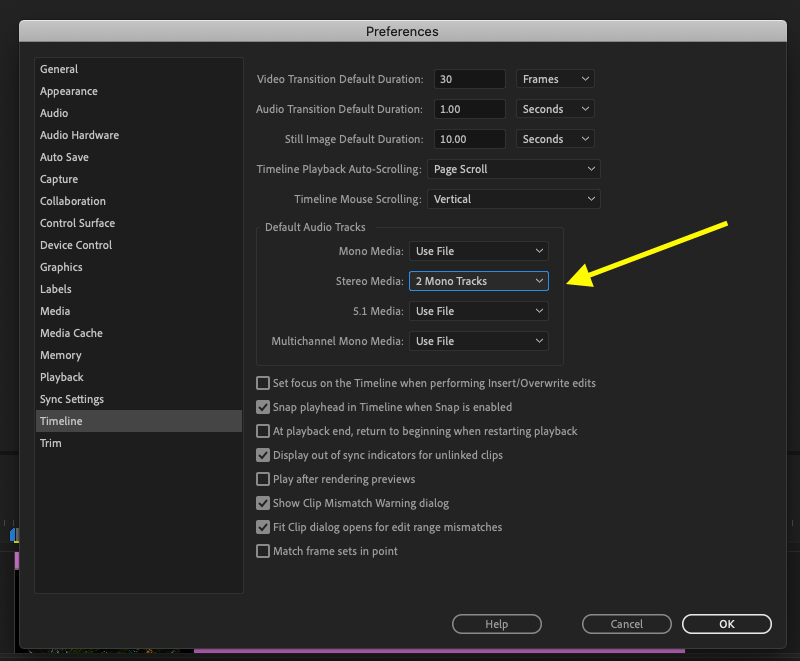Open the Trim preferences section
800x661 pixels.
point(51,443)
